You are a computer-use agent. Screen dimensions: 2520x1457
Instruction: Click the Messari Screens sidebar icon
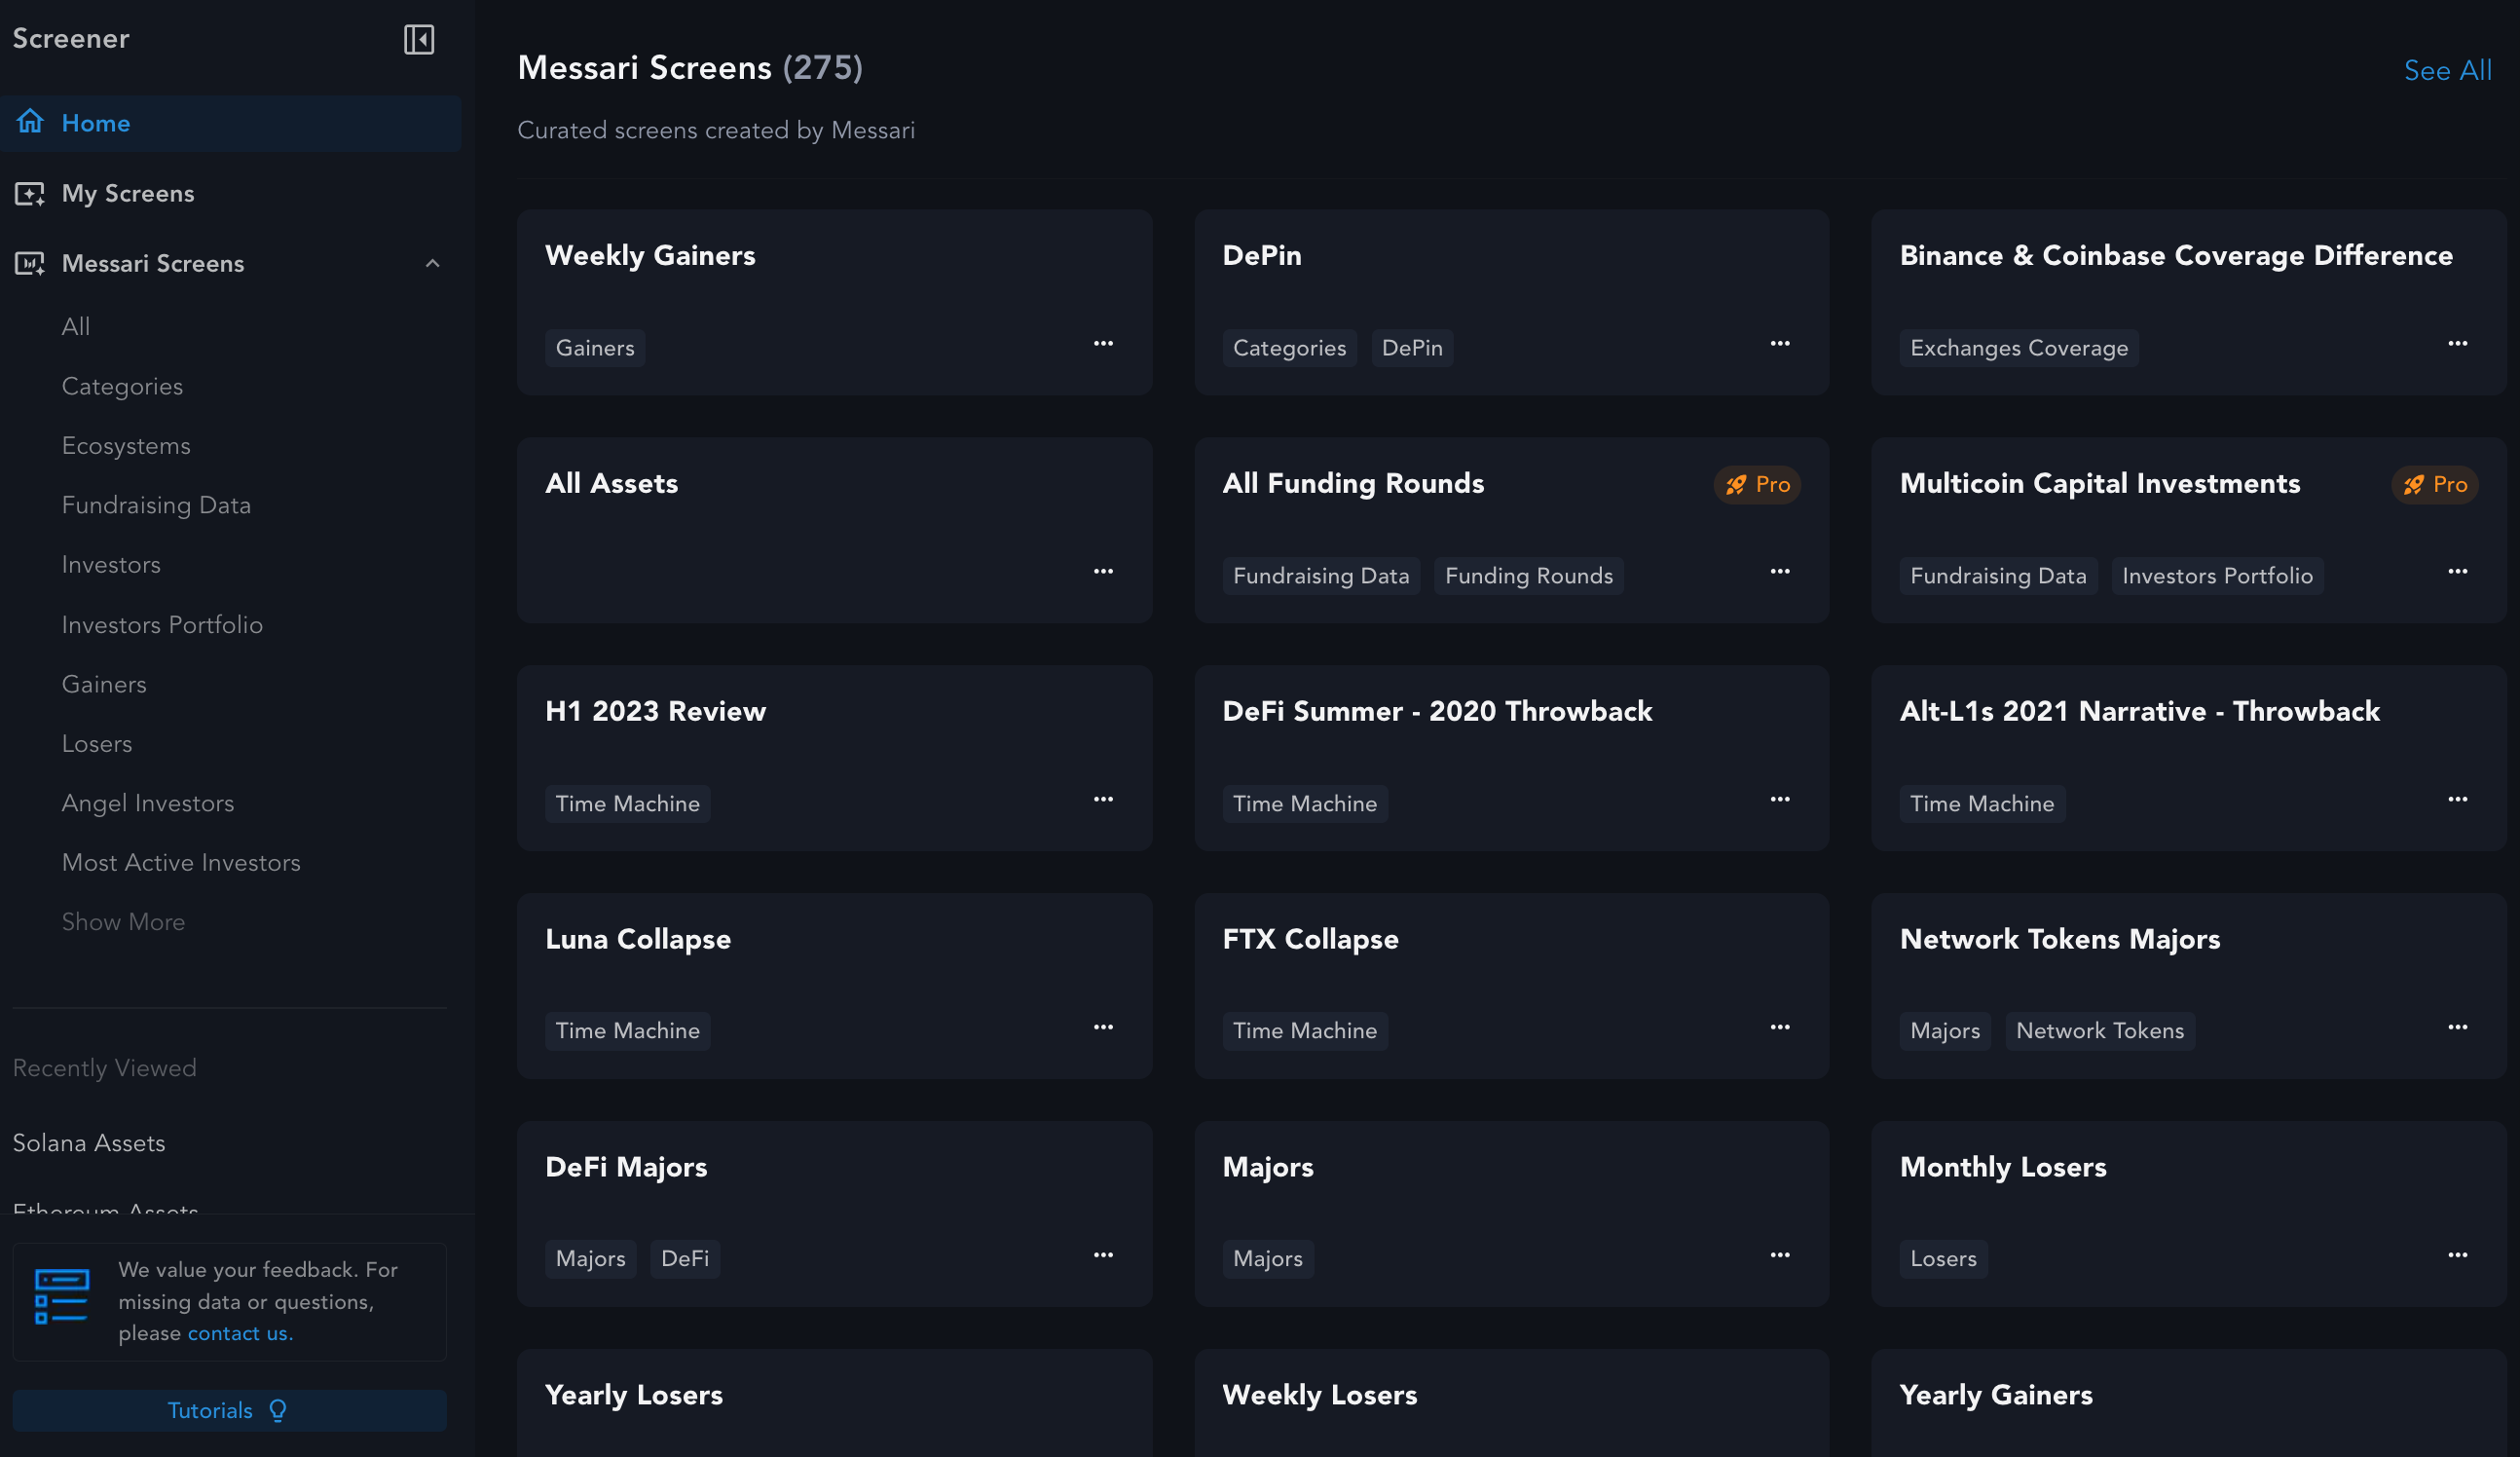(x=30, y=263)
